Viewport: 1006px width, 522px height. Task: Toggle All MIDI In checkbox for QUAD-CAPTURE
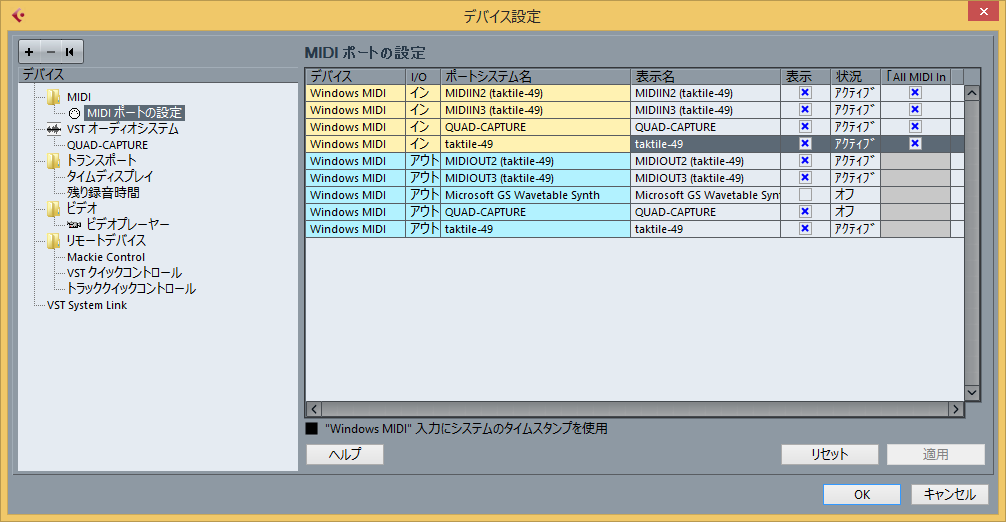(916, 127)
